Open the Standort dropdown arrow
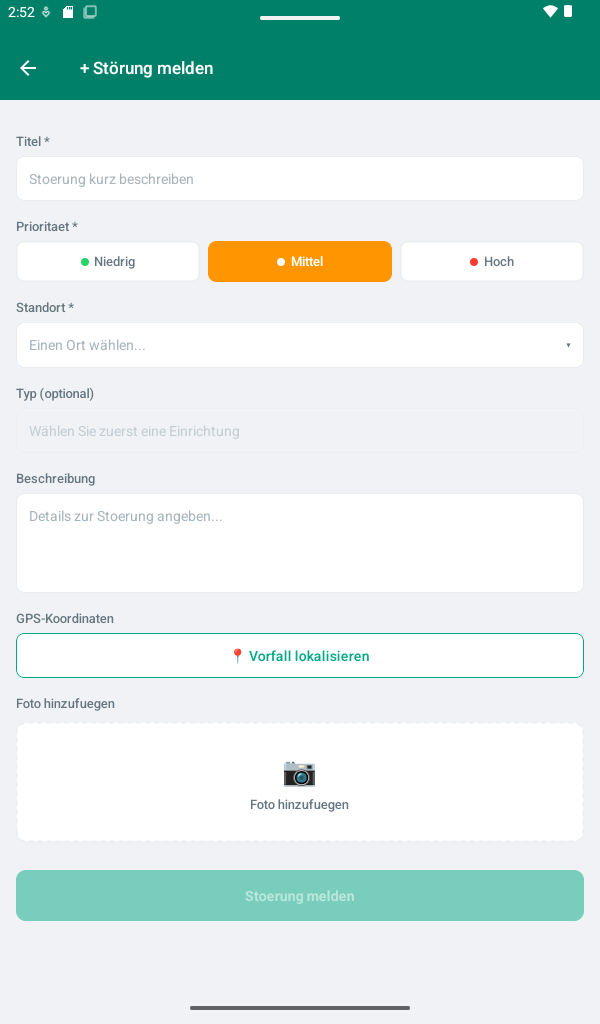The height and width of the screenshot is (1024, 600). coord(568,345)
